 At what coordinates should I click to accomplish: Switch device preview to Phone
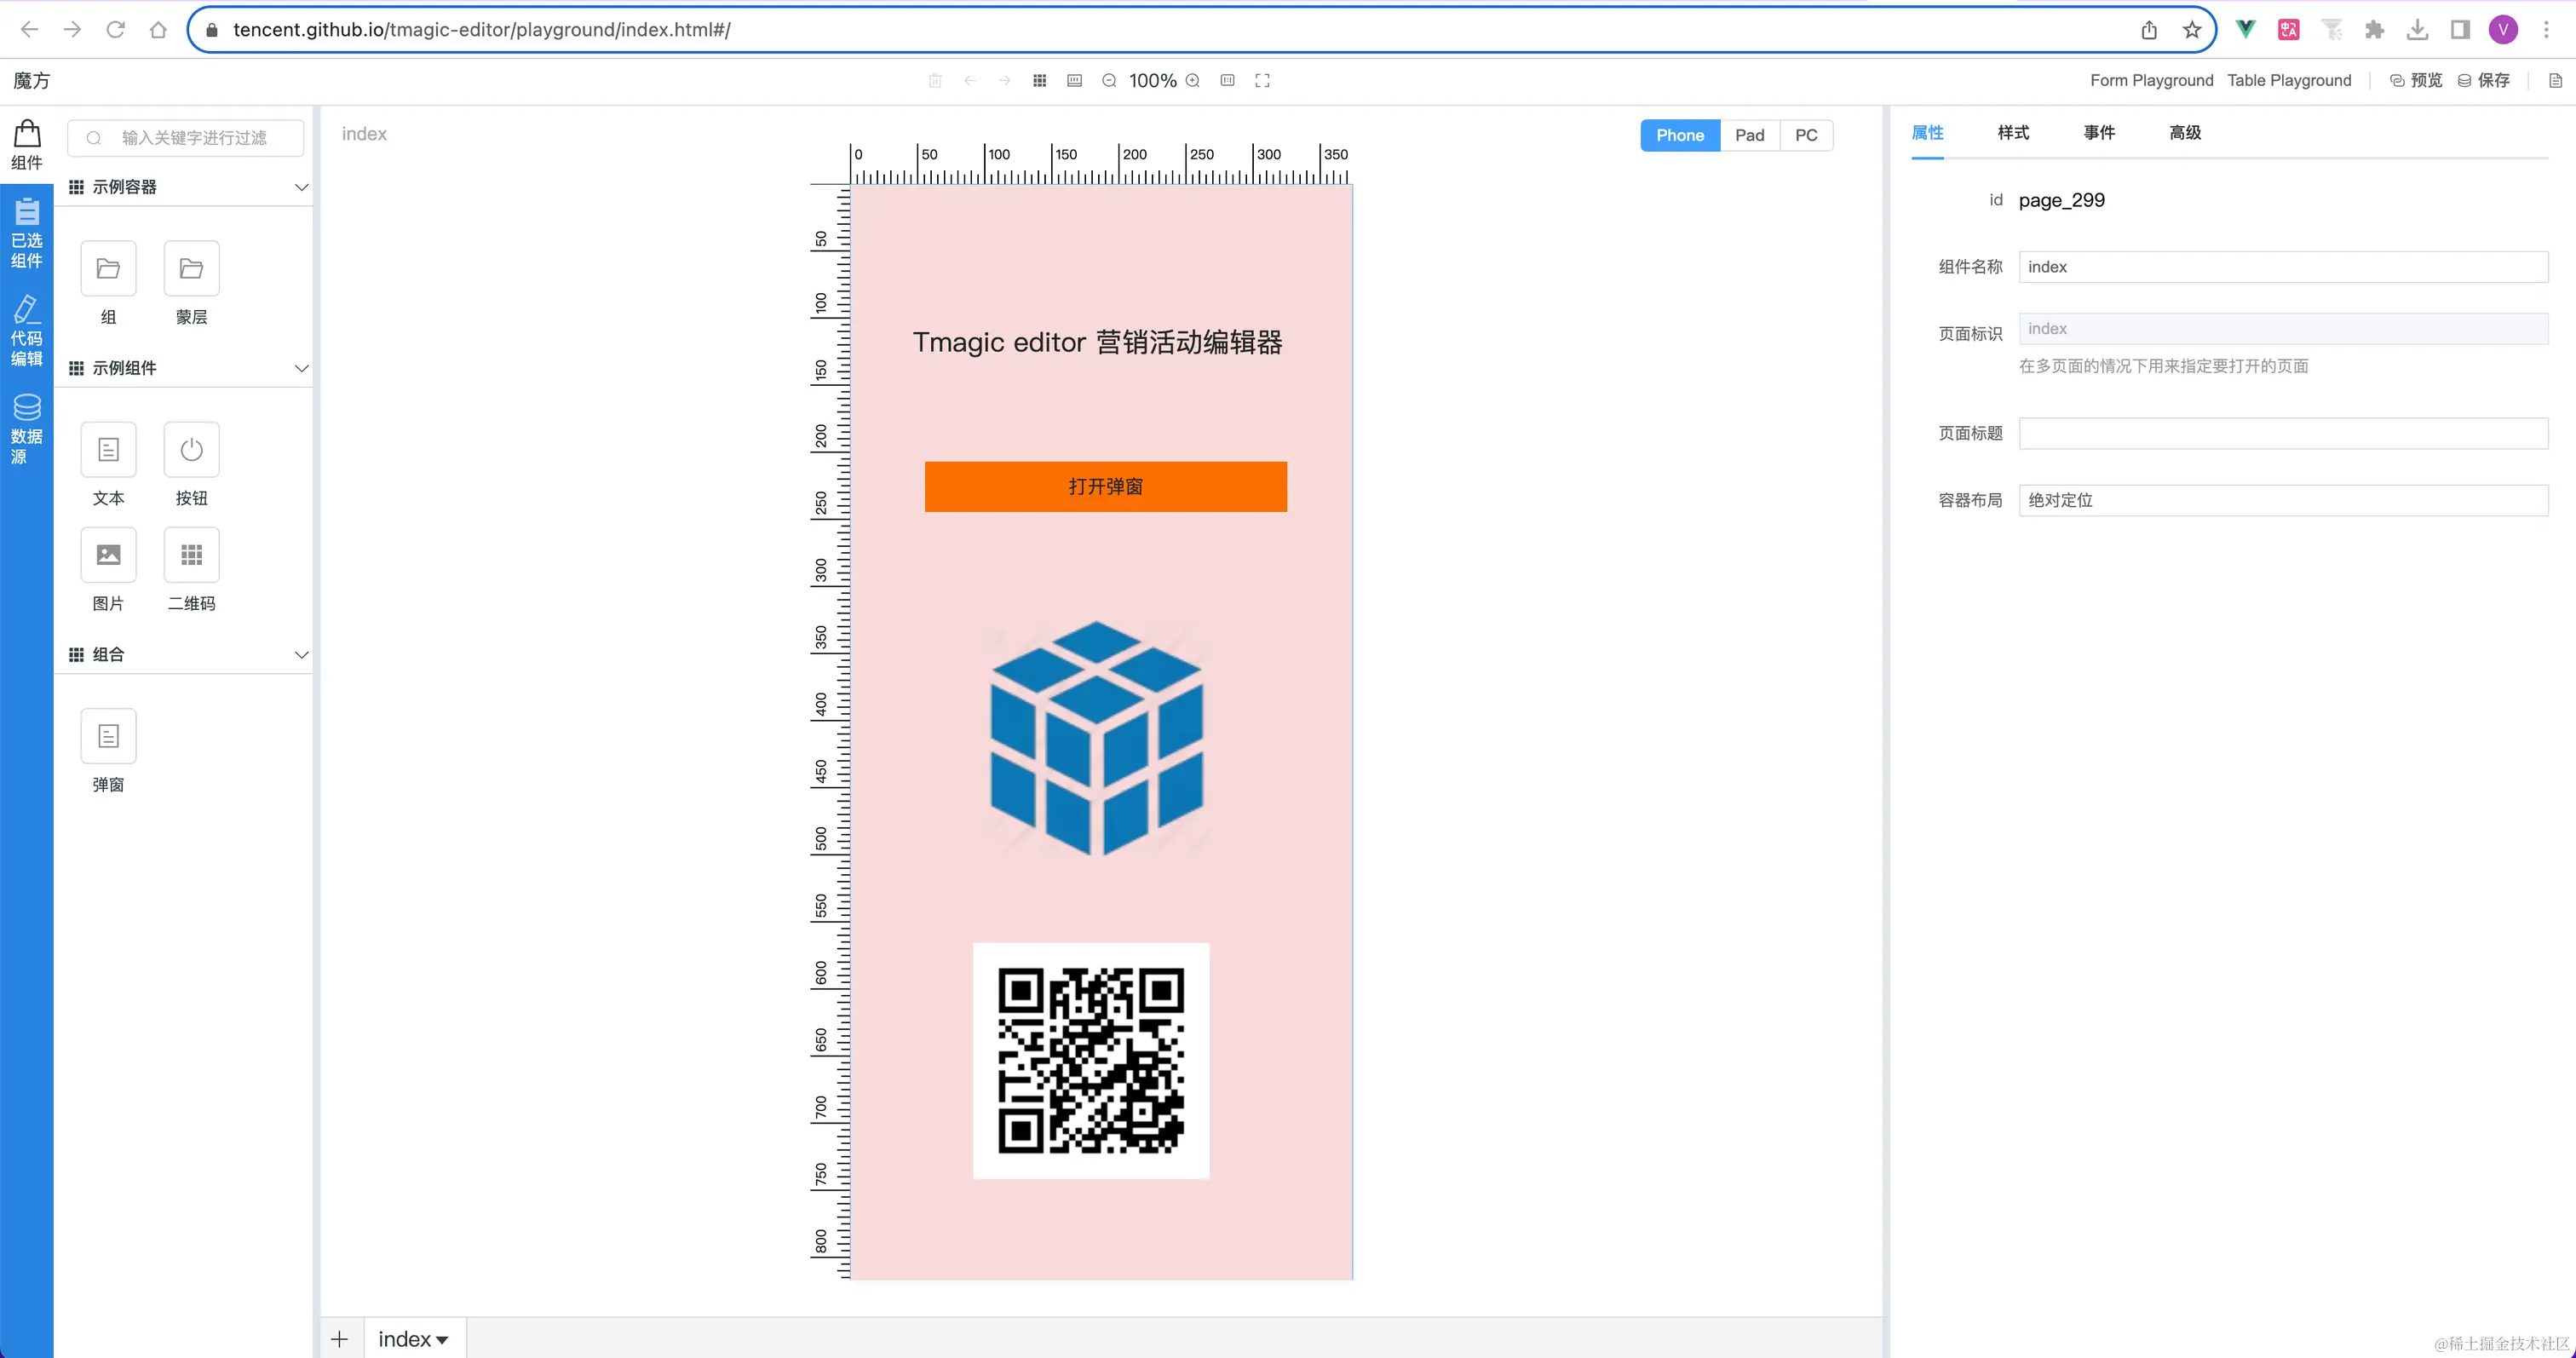[x=1680, y=135]
